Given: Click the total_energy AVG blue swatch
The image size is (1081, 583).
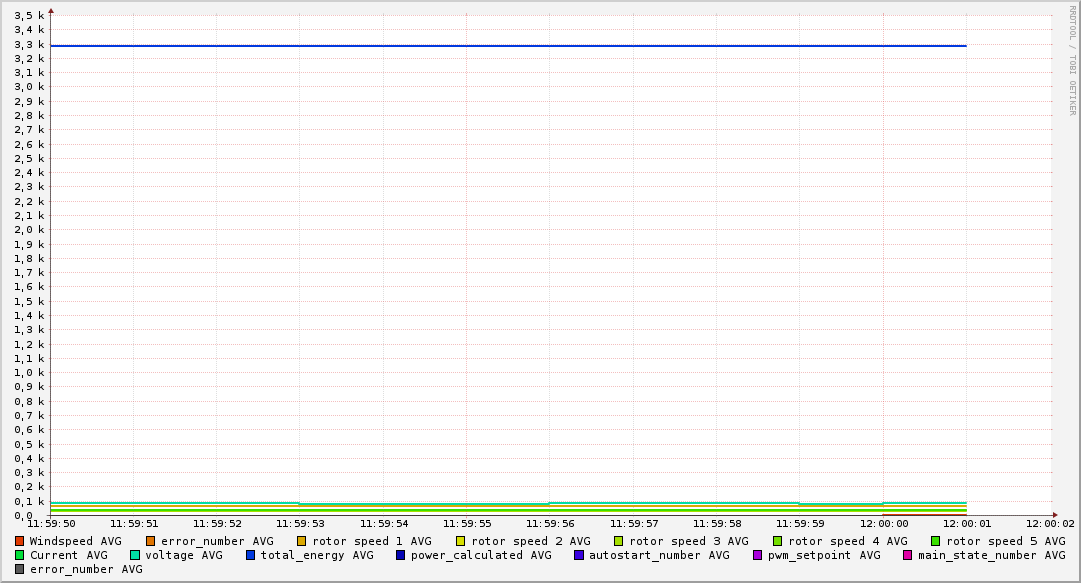Looking at the screenshot, I should (x=251, y=555).
